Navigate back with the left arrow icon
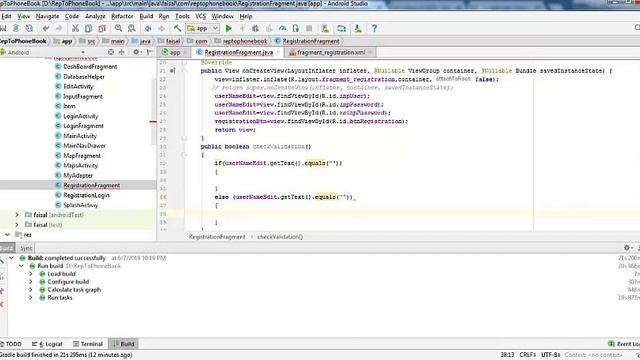Image resolution: width=640 pixels, height=360 pixels. coord(148,29)
